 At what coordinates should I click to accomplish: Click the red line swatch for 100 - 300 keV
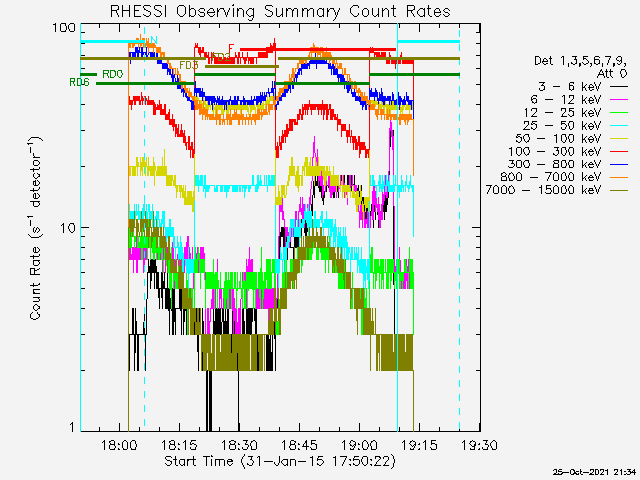click(x=619, y=152)
